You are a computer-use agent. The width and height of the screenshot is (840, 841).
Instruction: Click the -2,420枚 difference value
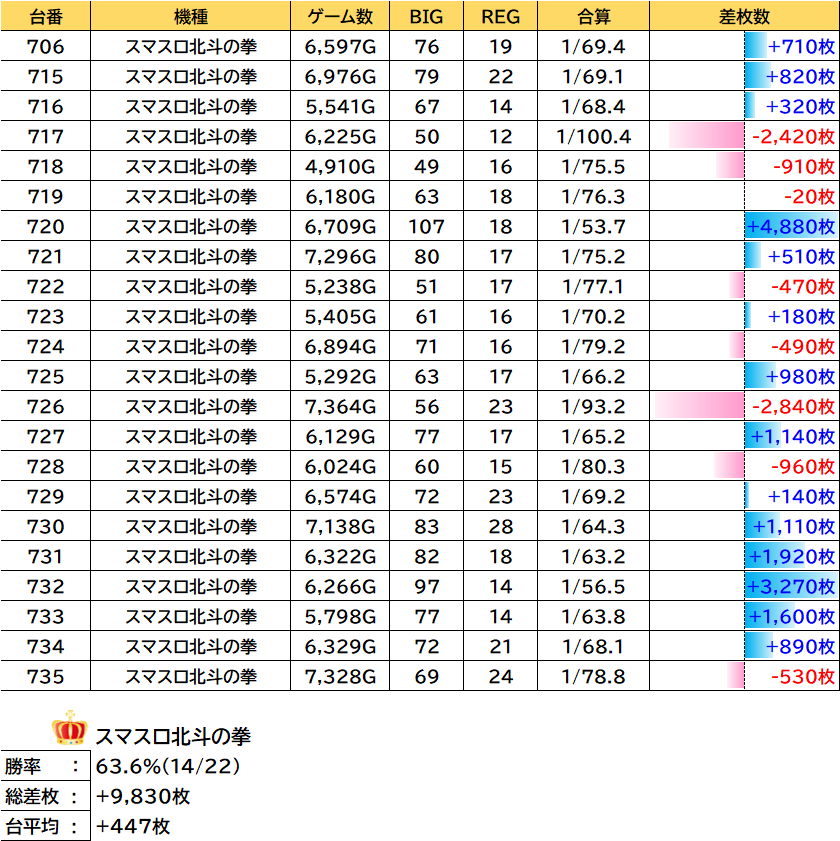(x=793, y=136)
